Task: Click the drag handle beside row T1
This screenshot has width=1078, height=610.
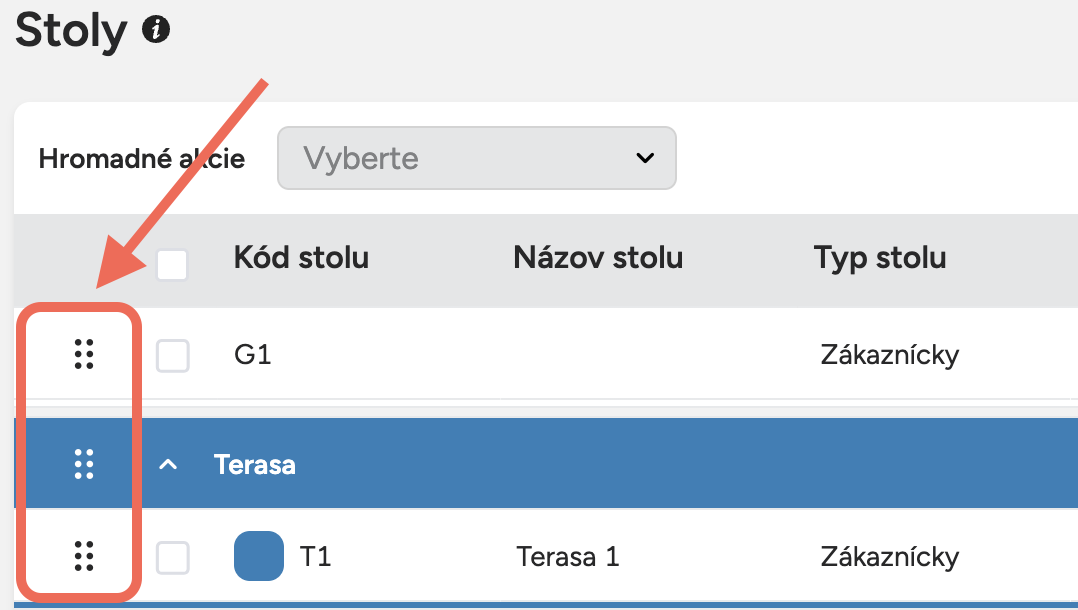Action: [85, 556]
